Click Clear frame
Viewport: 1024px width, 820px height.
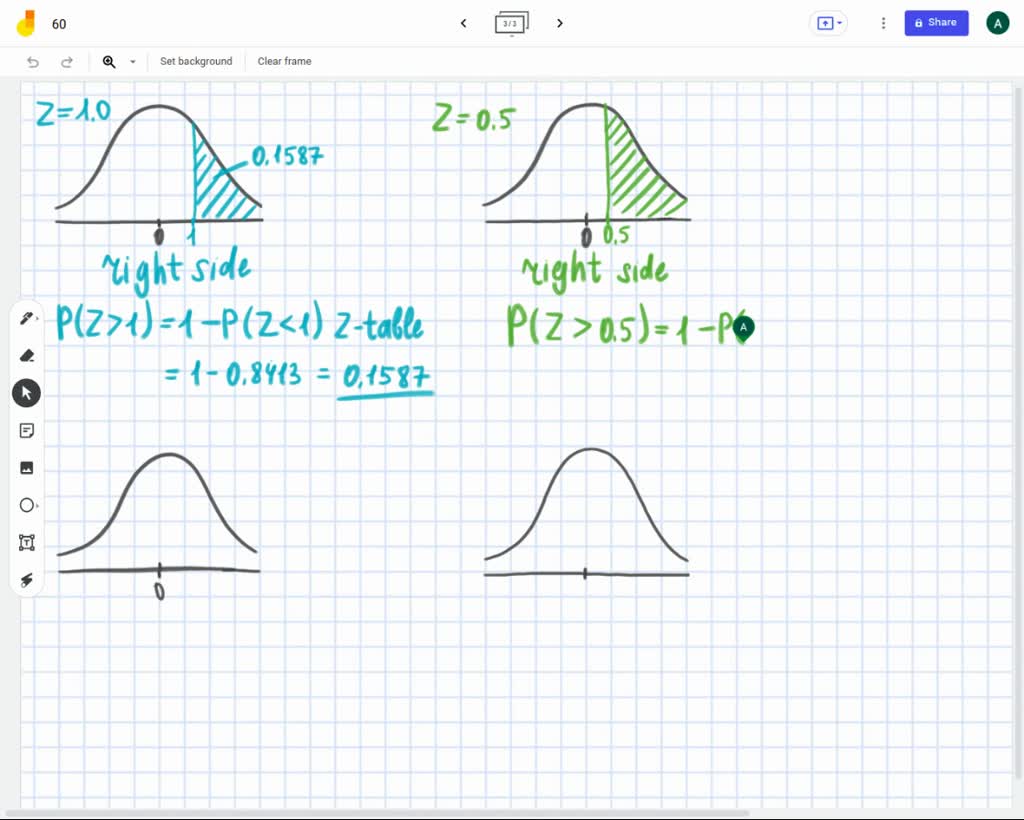click(x=284, y=61)
